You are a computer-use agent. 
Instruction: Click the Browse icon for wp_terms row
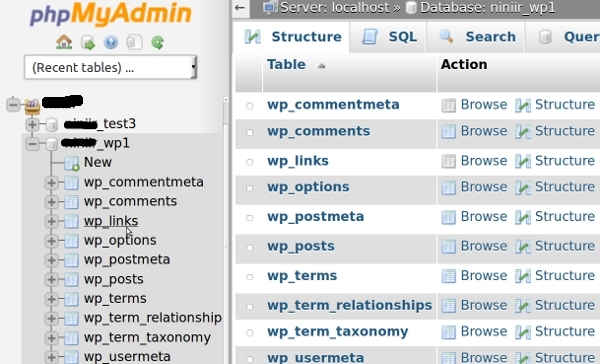pos(448,276)
